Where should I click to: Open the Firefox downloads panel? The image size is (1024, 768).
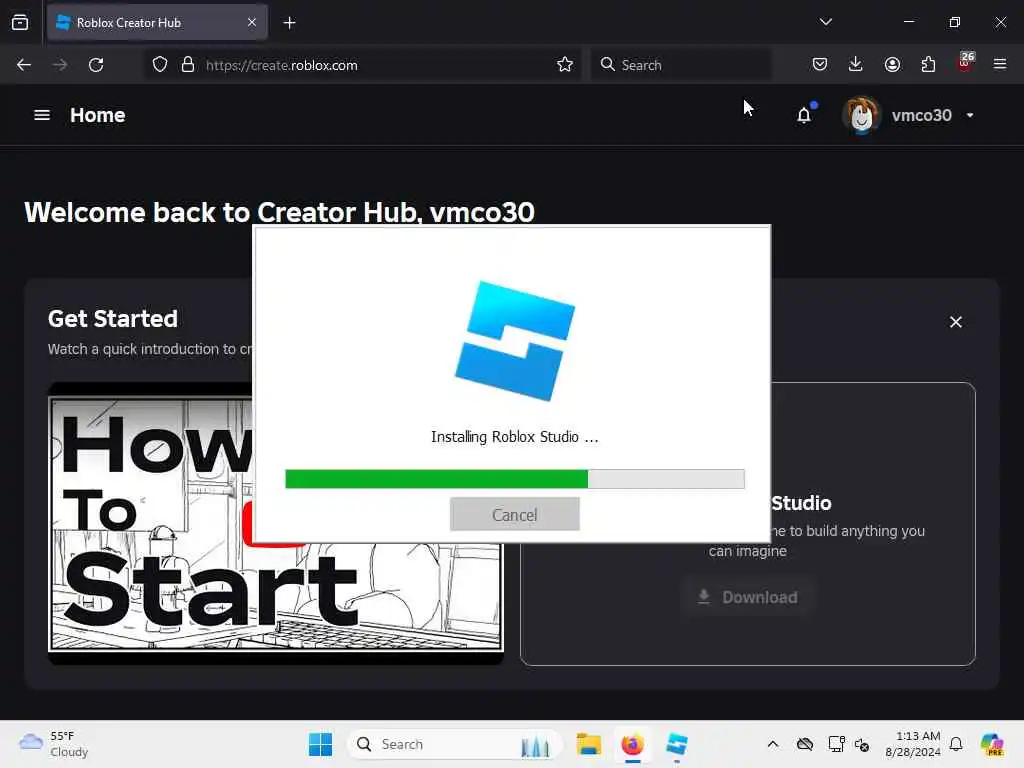[x=856, y=64]
